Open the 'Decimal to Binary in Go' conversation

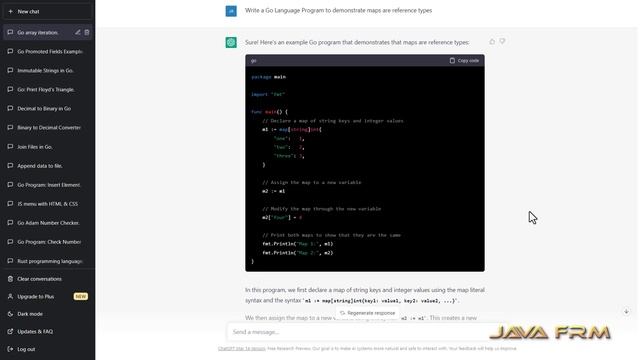tap(47, 109)
